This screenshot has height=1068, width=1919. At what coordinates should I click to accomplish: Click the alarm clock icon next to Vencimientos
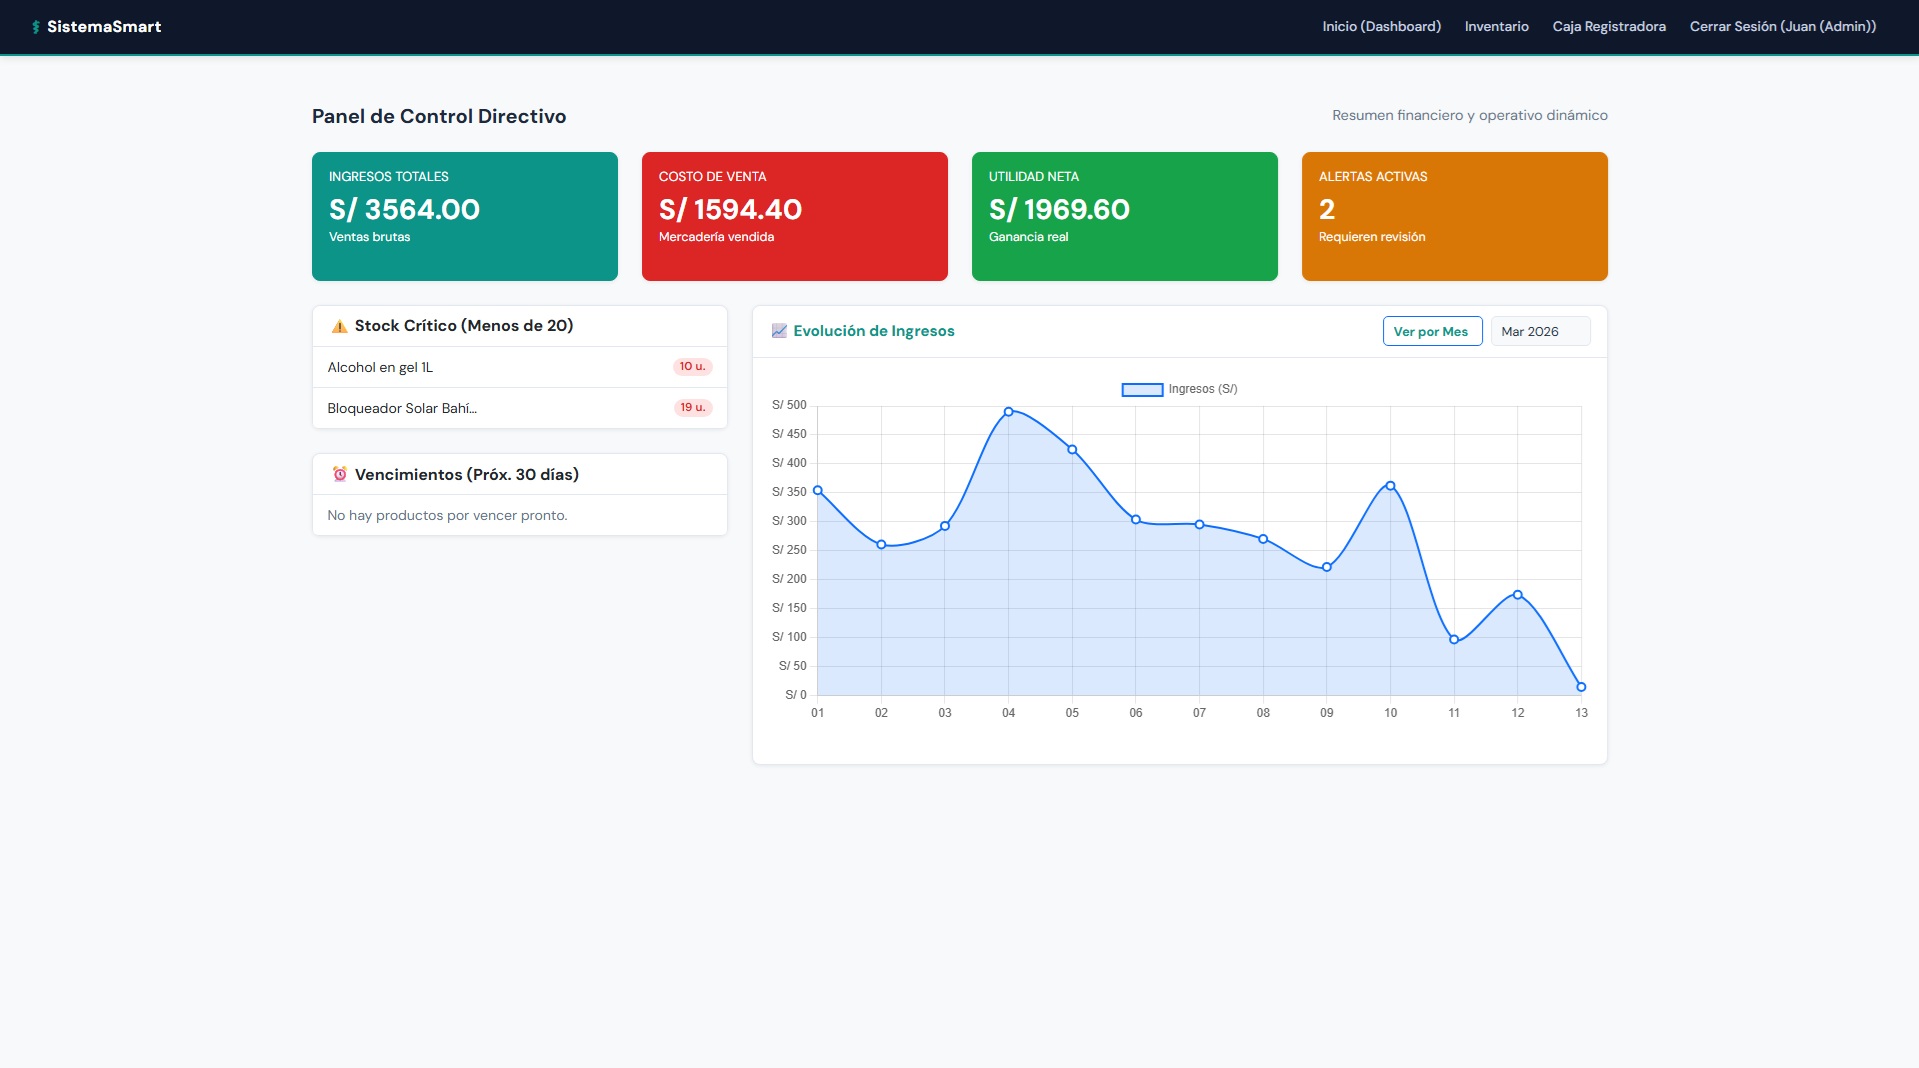click(x=340, y=474)
